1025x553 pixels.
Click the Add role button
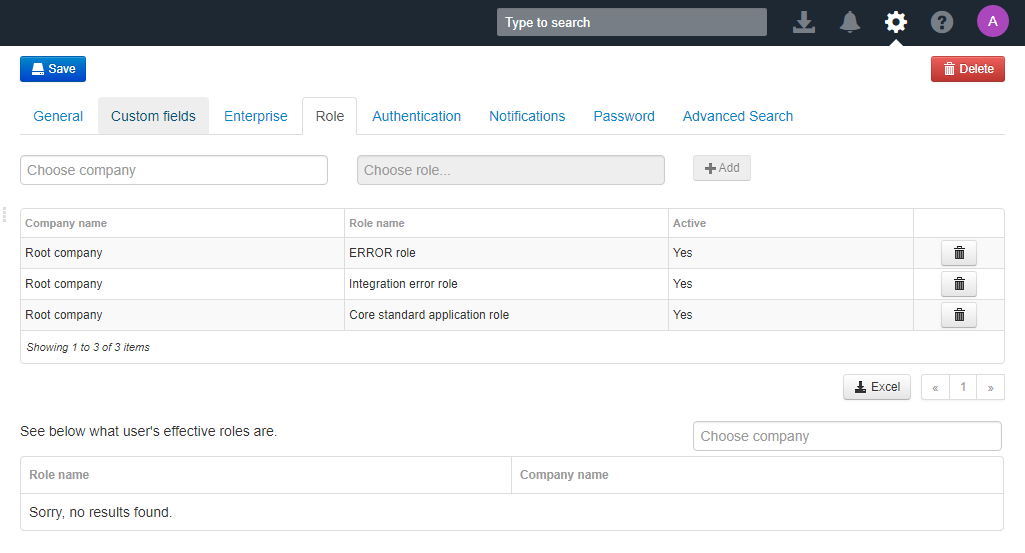click(x=722, y=168)
